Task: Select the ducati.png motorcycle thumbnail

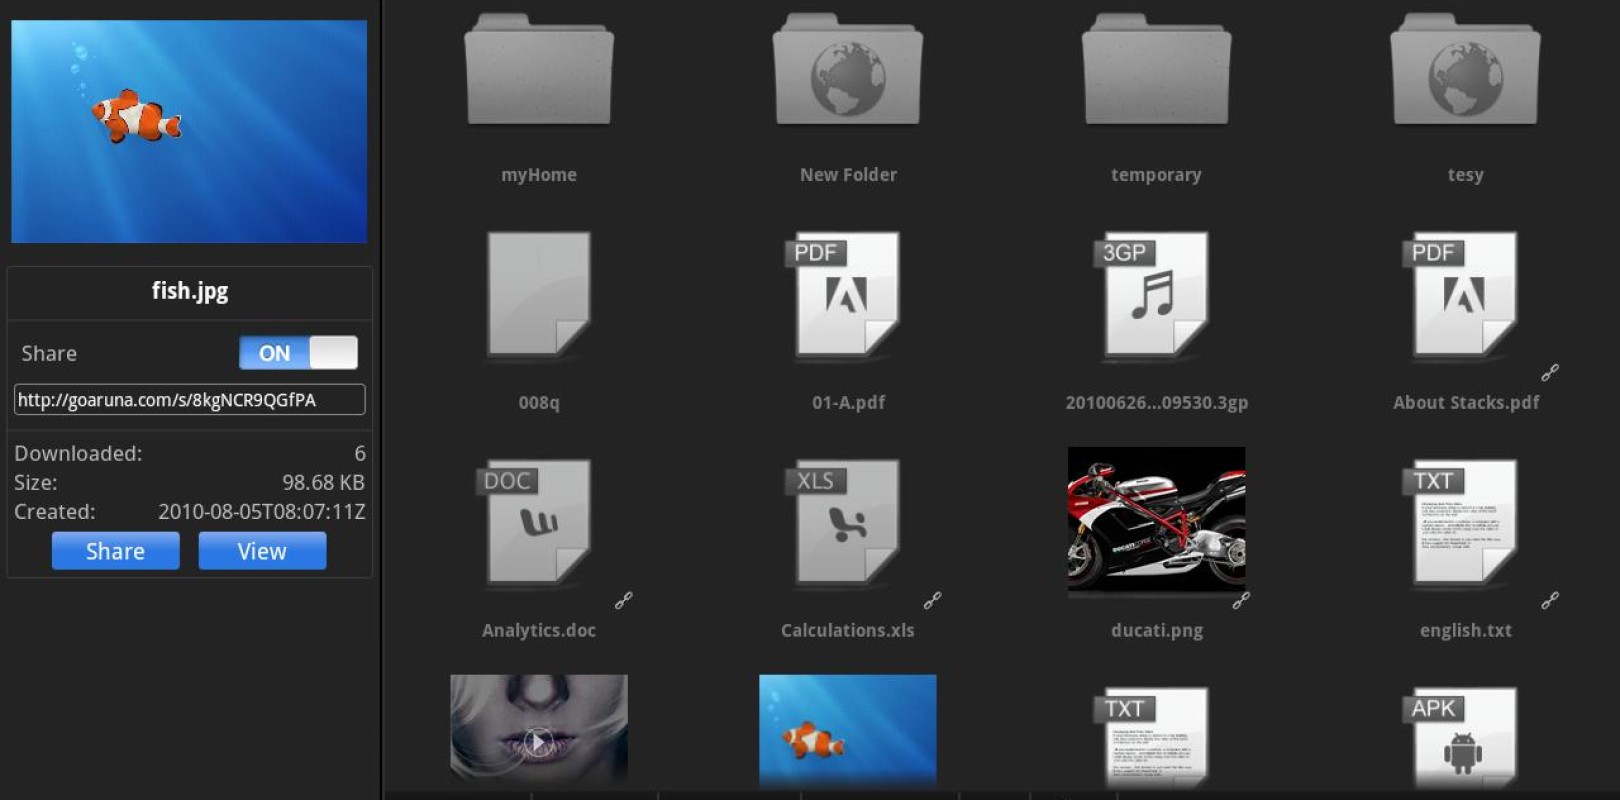Action: [x=1156, y=520]
